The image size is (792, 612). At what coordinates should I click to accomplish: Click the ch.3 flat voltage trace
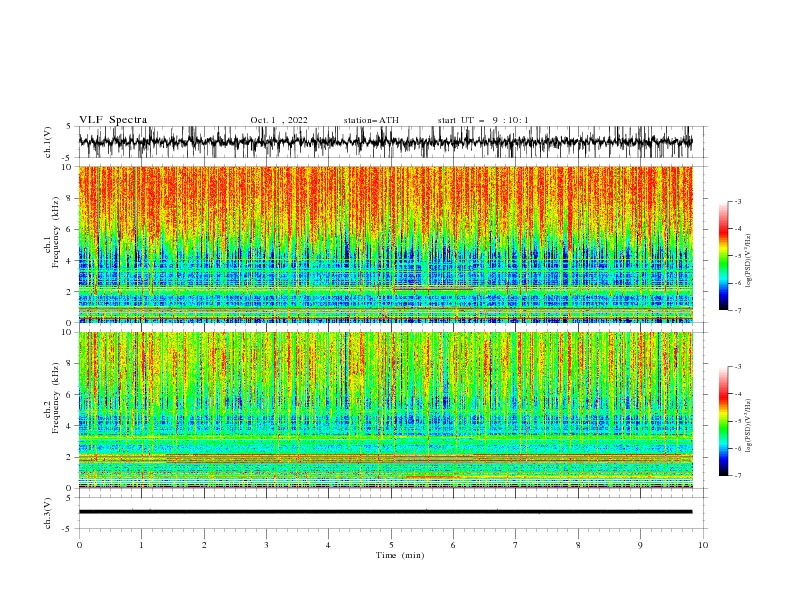point(385,512)
